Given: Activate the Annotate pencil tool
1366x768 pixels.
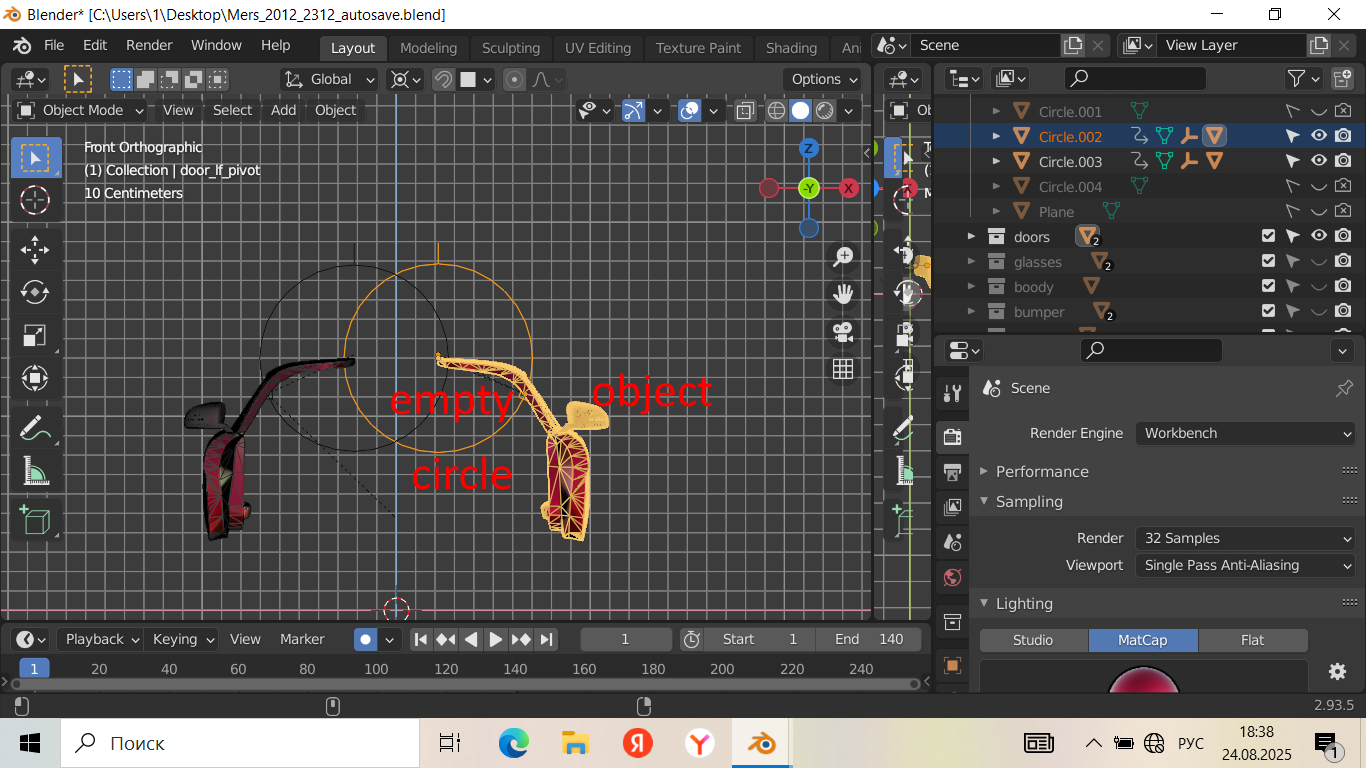Looking at the screenshot, I should (x=35, y=428).
